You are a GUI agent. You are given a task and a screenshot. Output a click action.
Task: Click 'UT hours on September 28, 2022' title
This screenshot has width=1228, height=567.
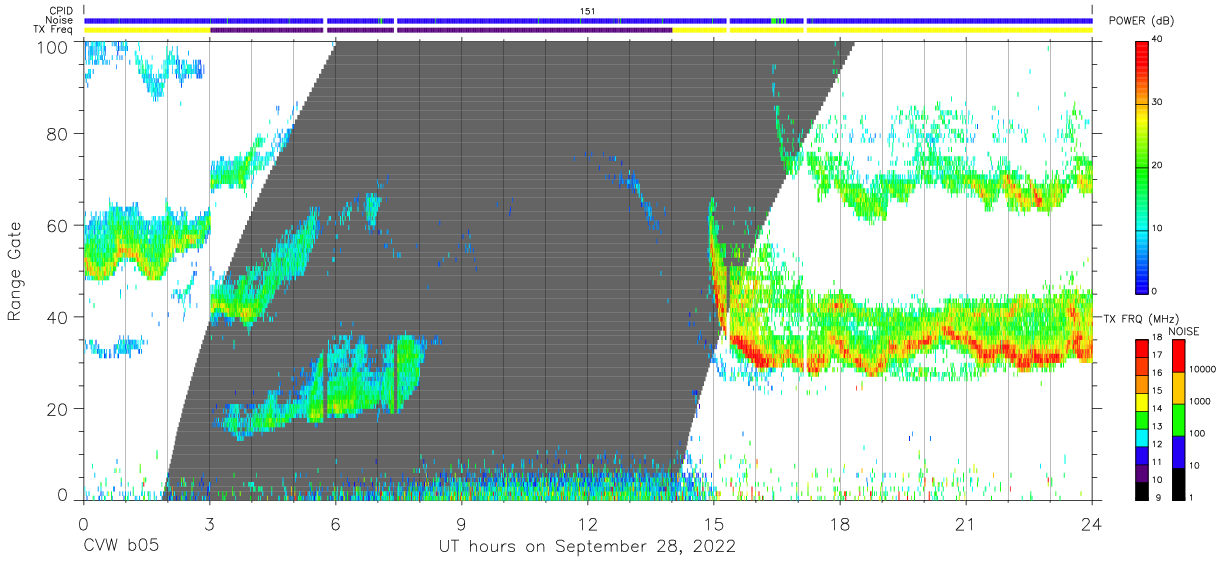(x=587, y=547)
